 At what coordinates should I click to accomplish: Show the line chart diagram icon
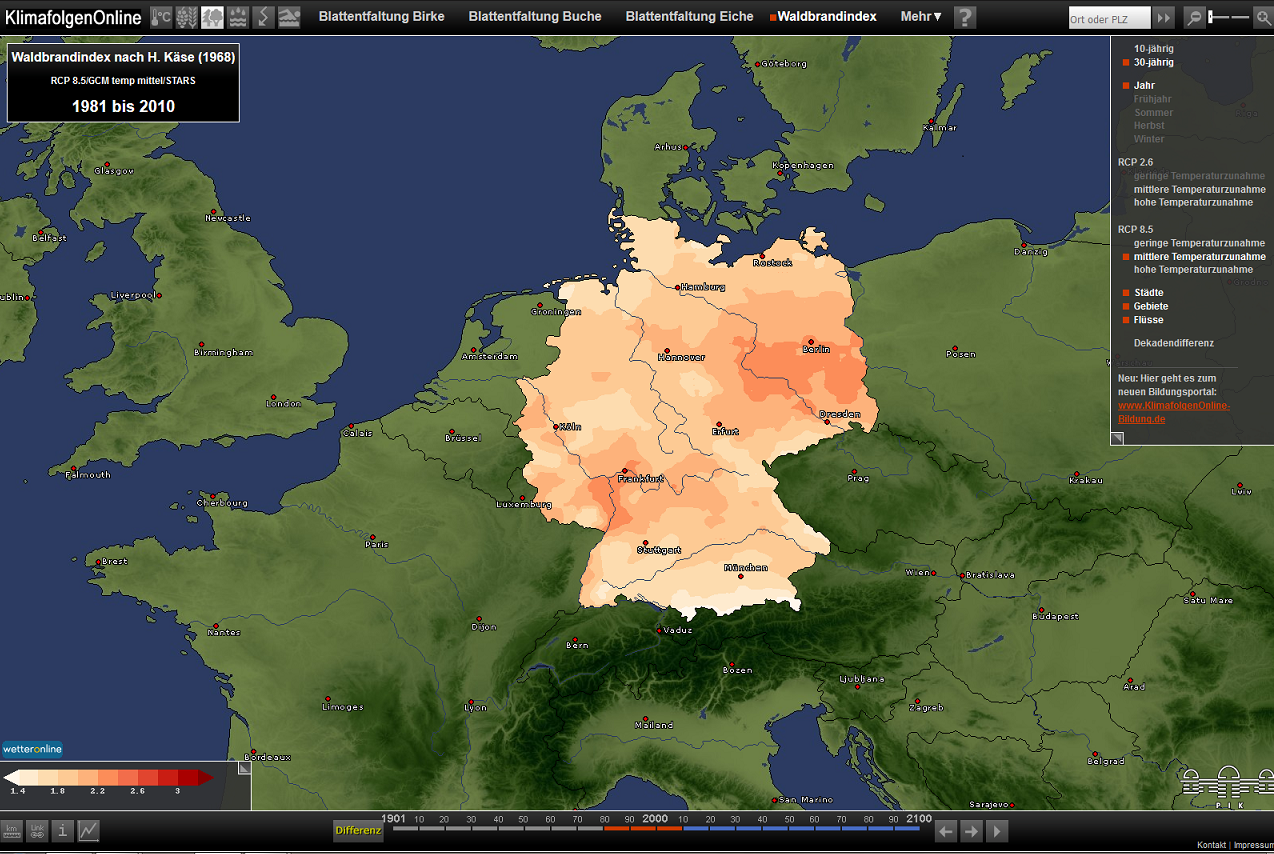coord(89,830)
